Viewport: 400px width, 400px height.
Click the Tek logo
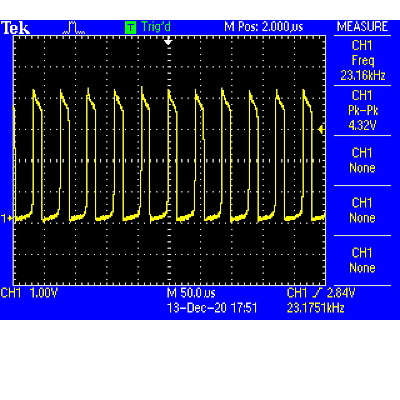click(x=16, y=28)
